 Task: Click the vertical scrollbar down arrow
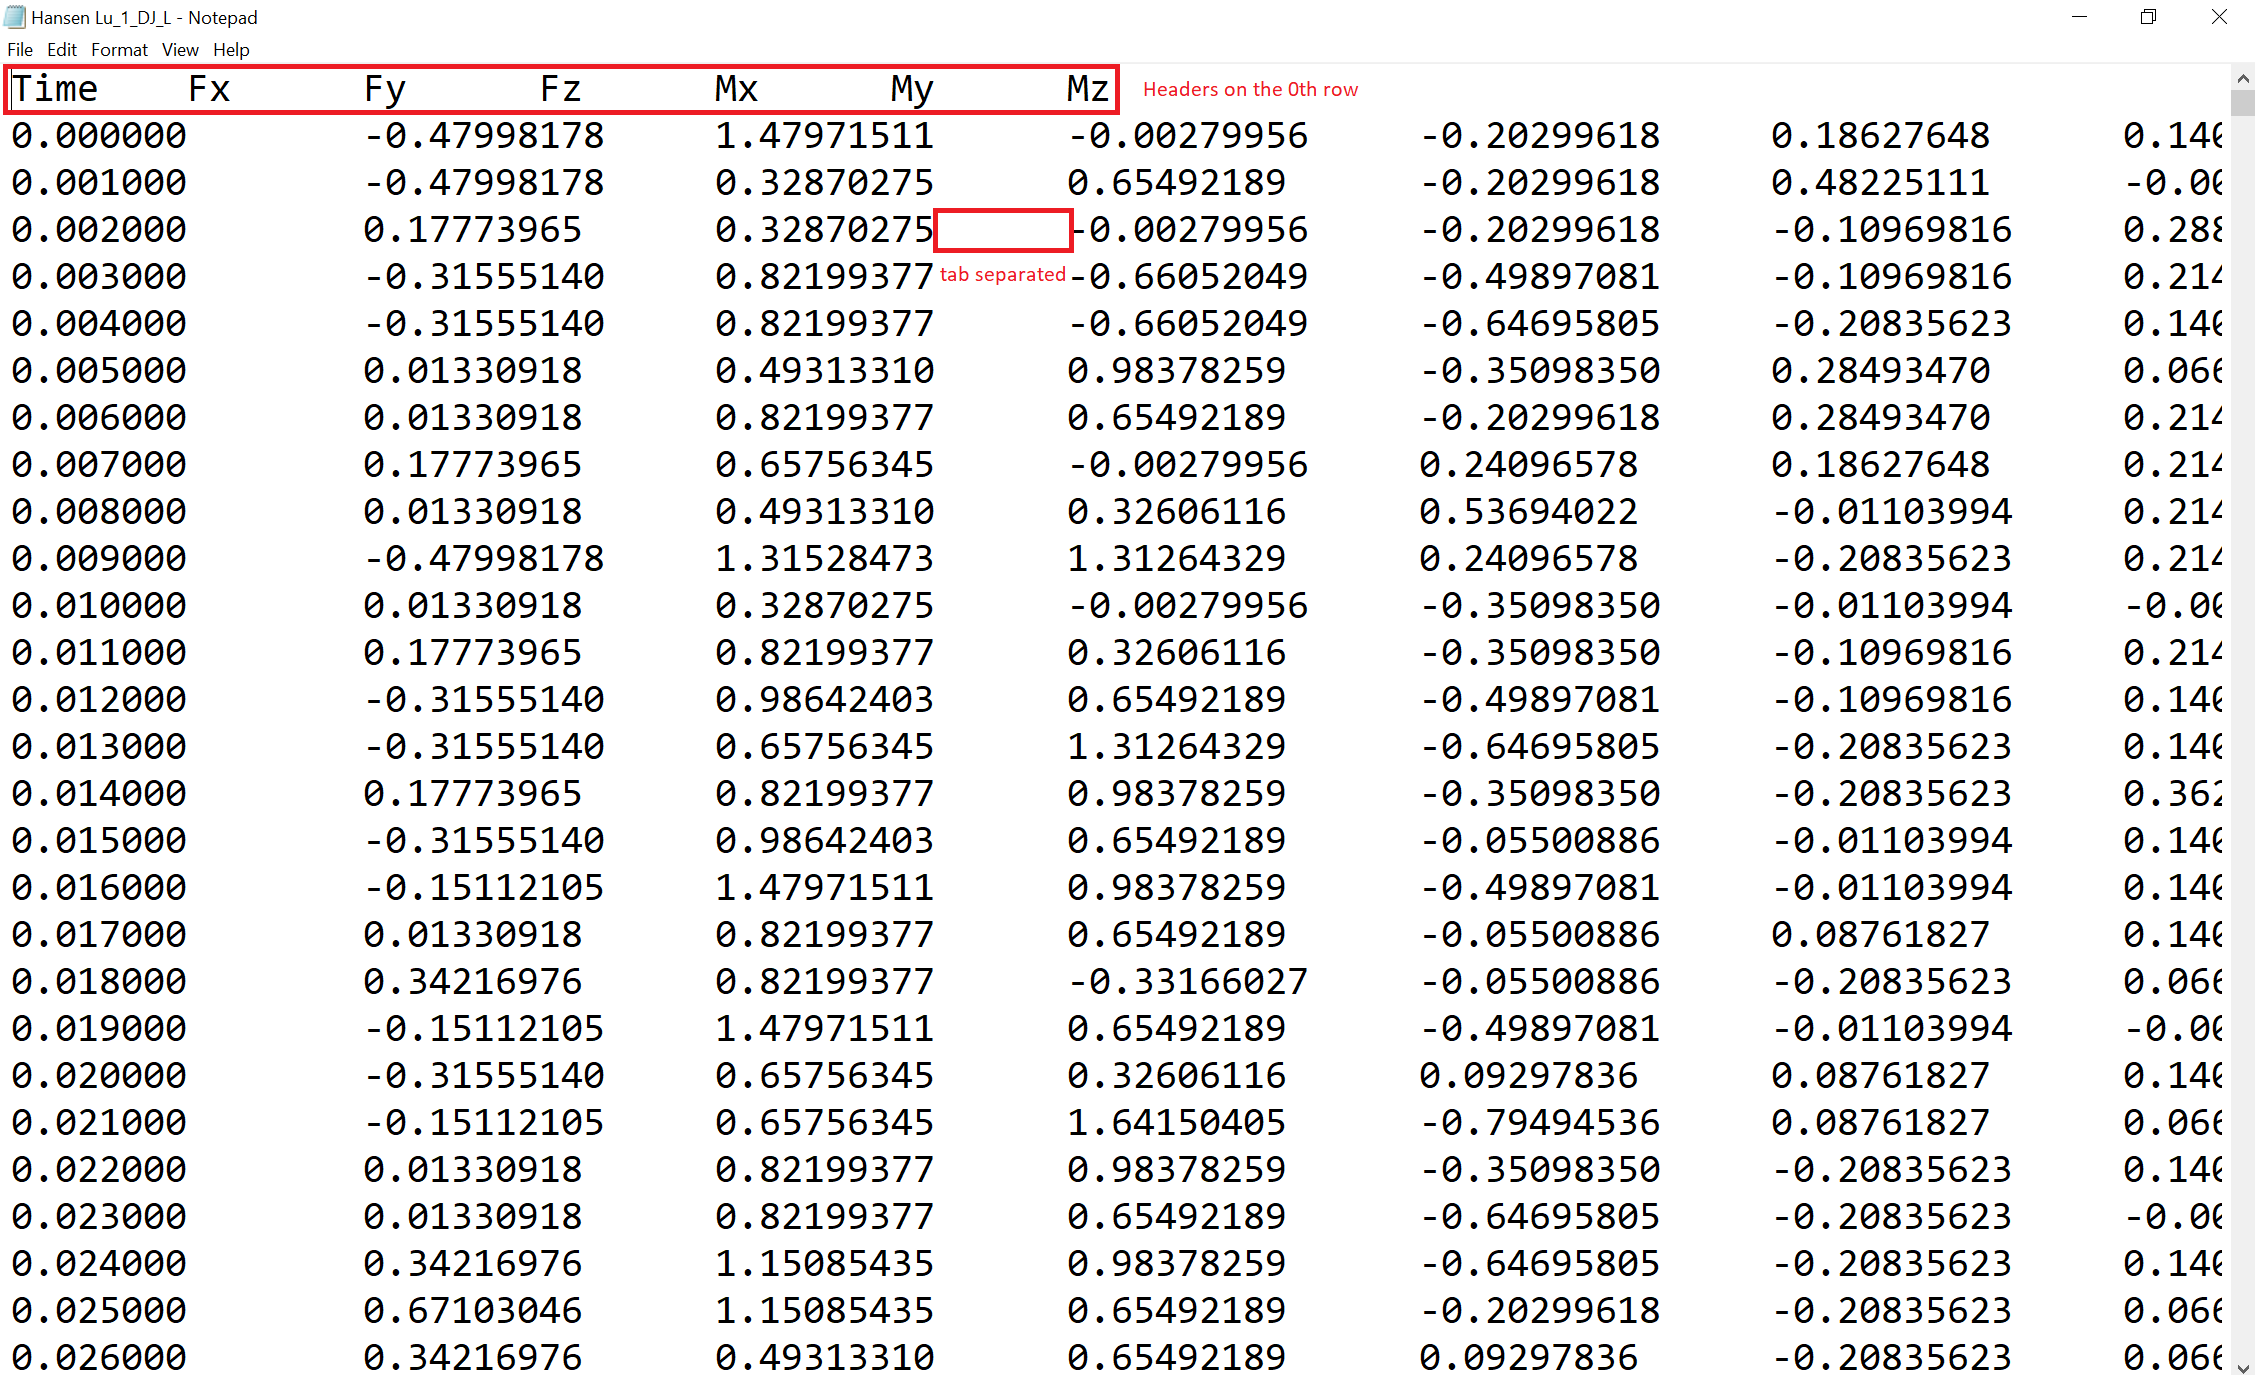pos(2243,1366)
